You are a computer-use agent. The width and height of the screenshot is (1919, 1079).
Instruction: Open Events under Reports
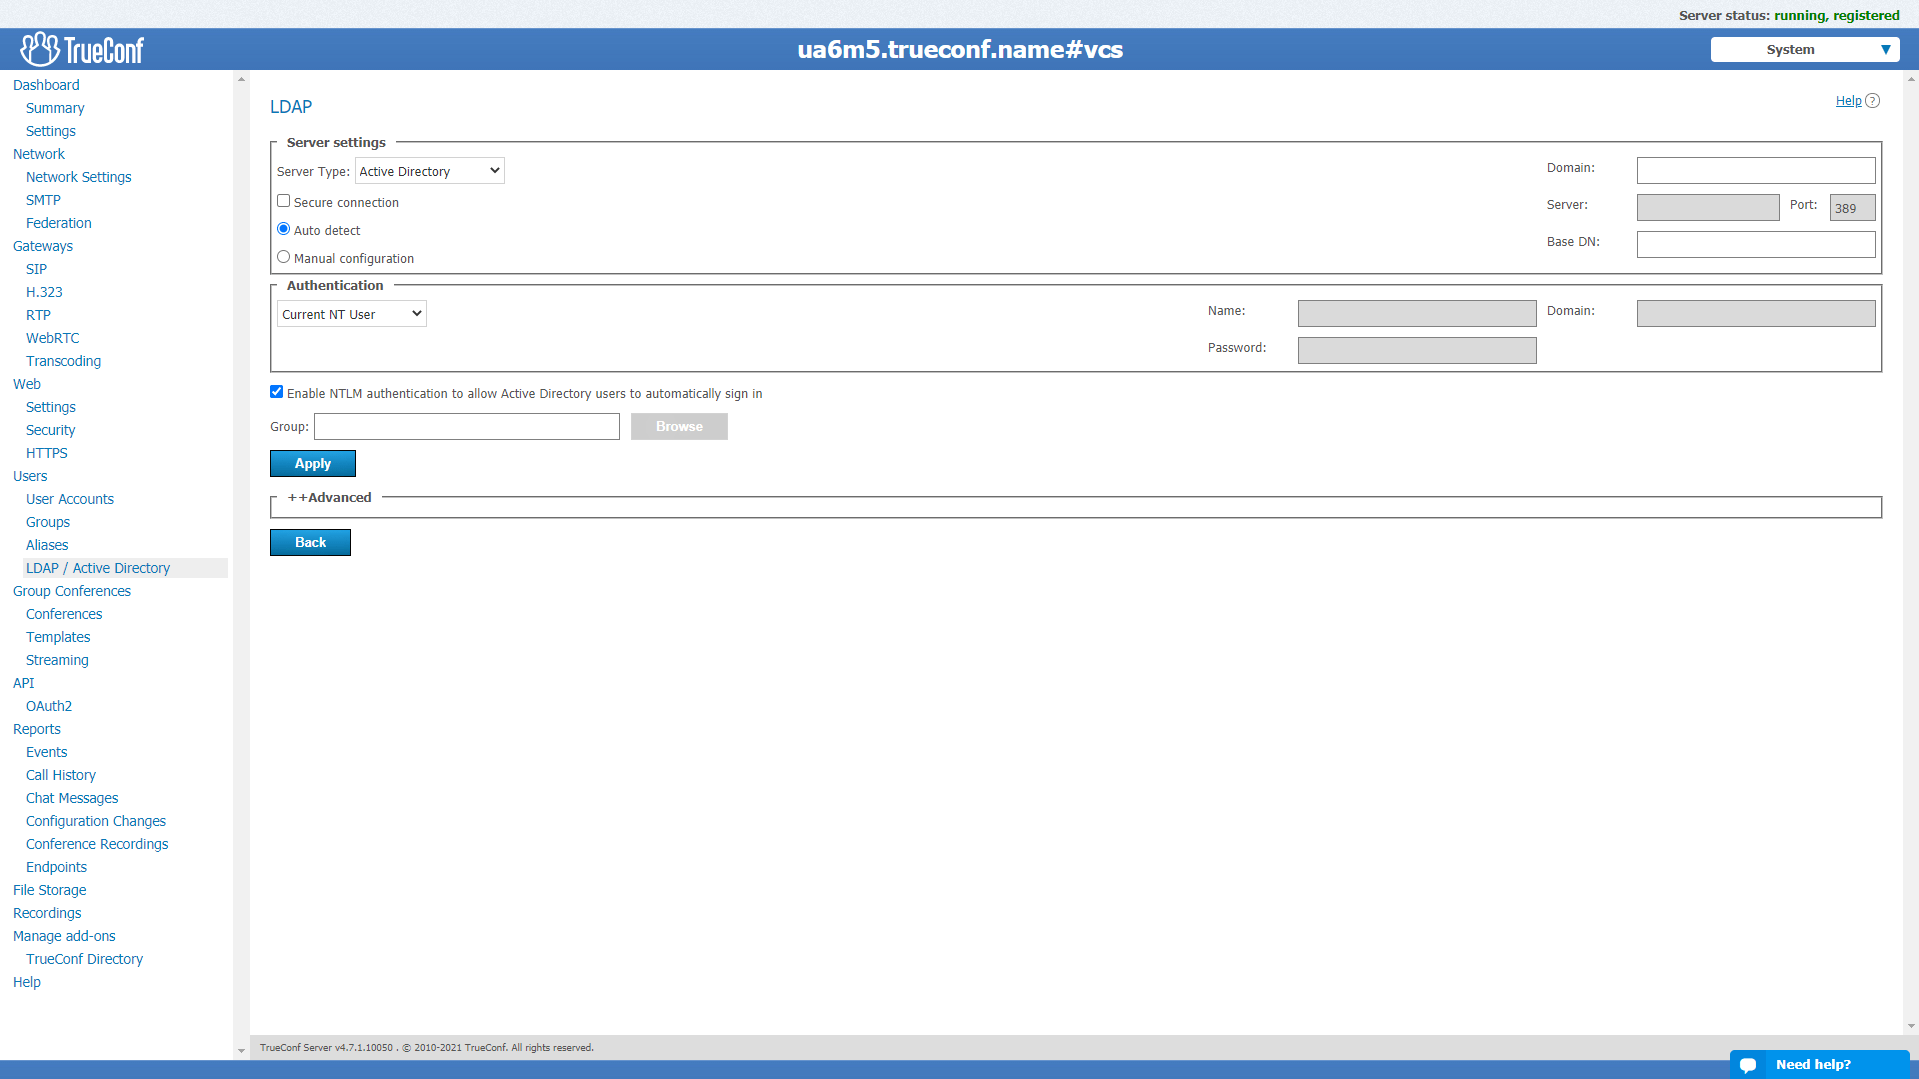[x=47, y=752]
